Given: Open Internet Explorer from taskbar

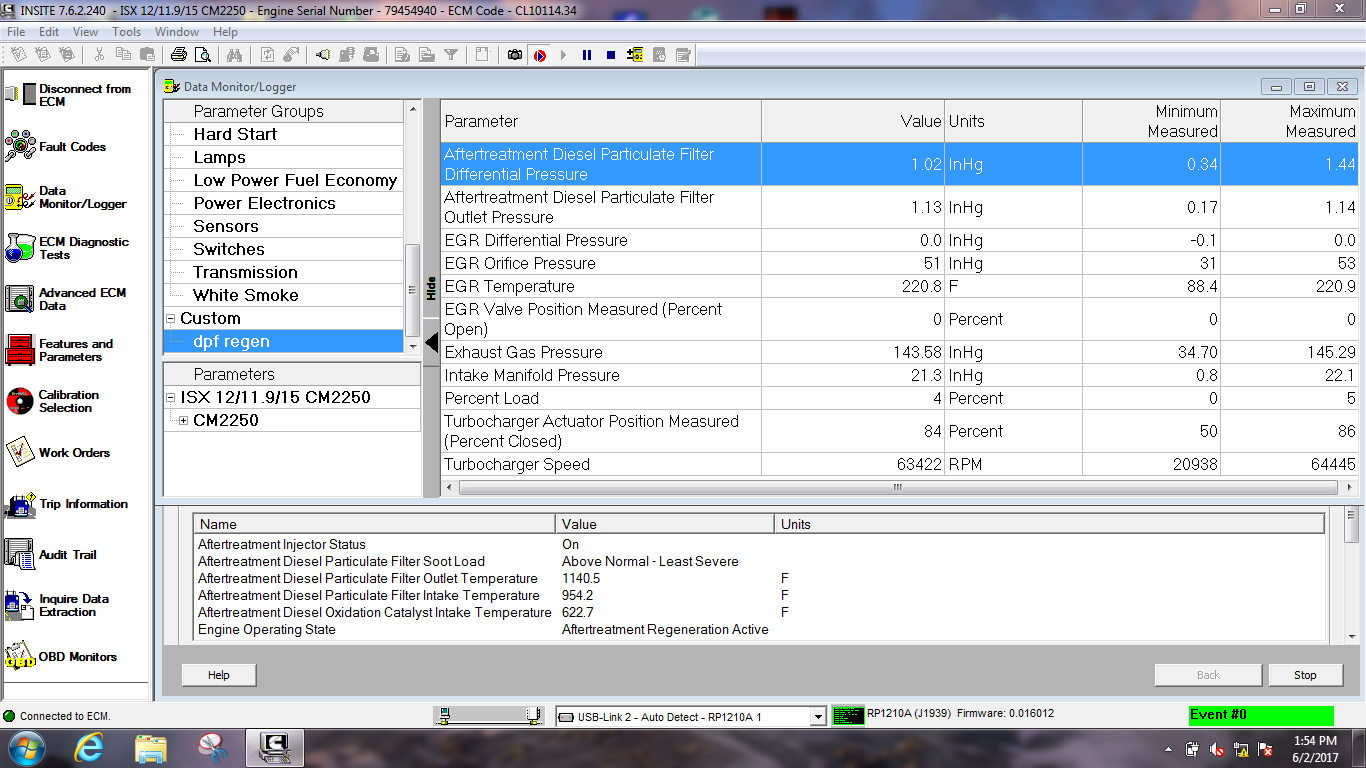Looking at the screenshot, I should pos(90,748).
